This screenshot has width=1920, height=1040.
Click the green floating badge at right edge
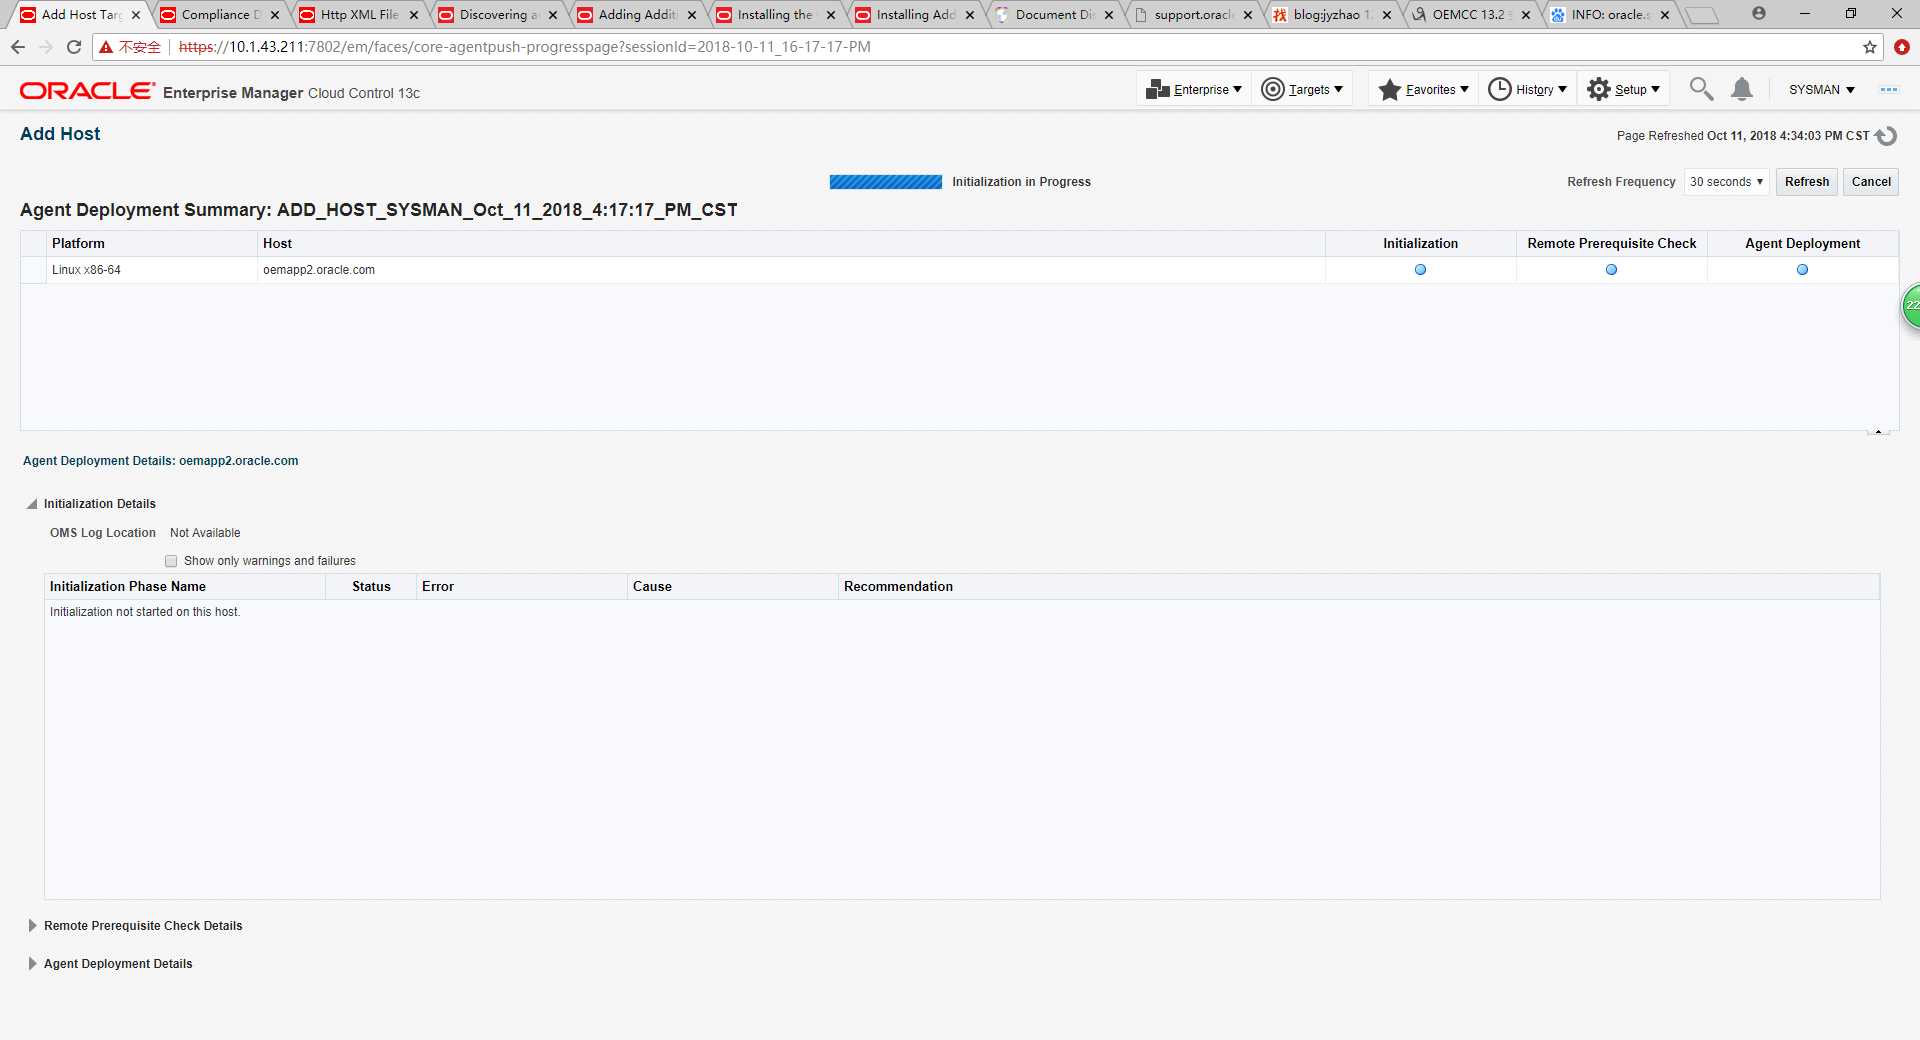(1911, 305)
